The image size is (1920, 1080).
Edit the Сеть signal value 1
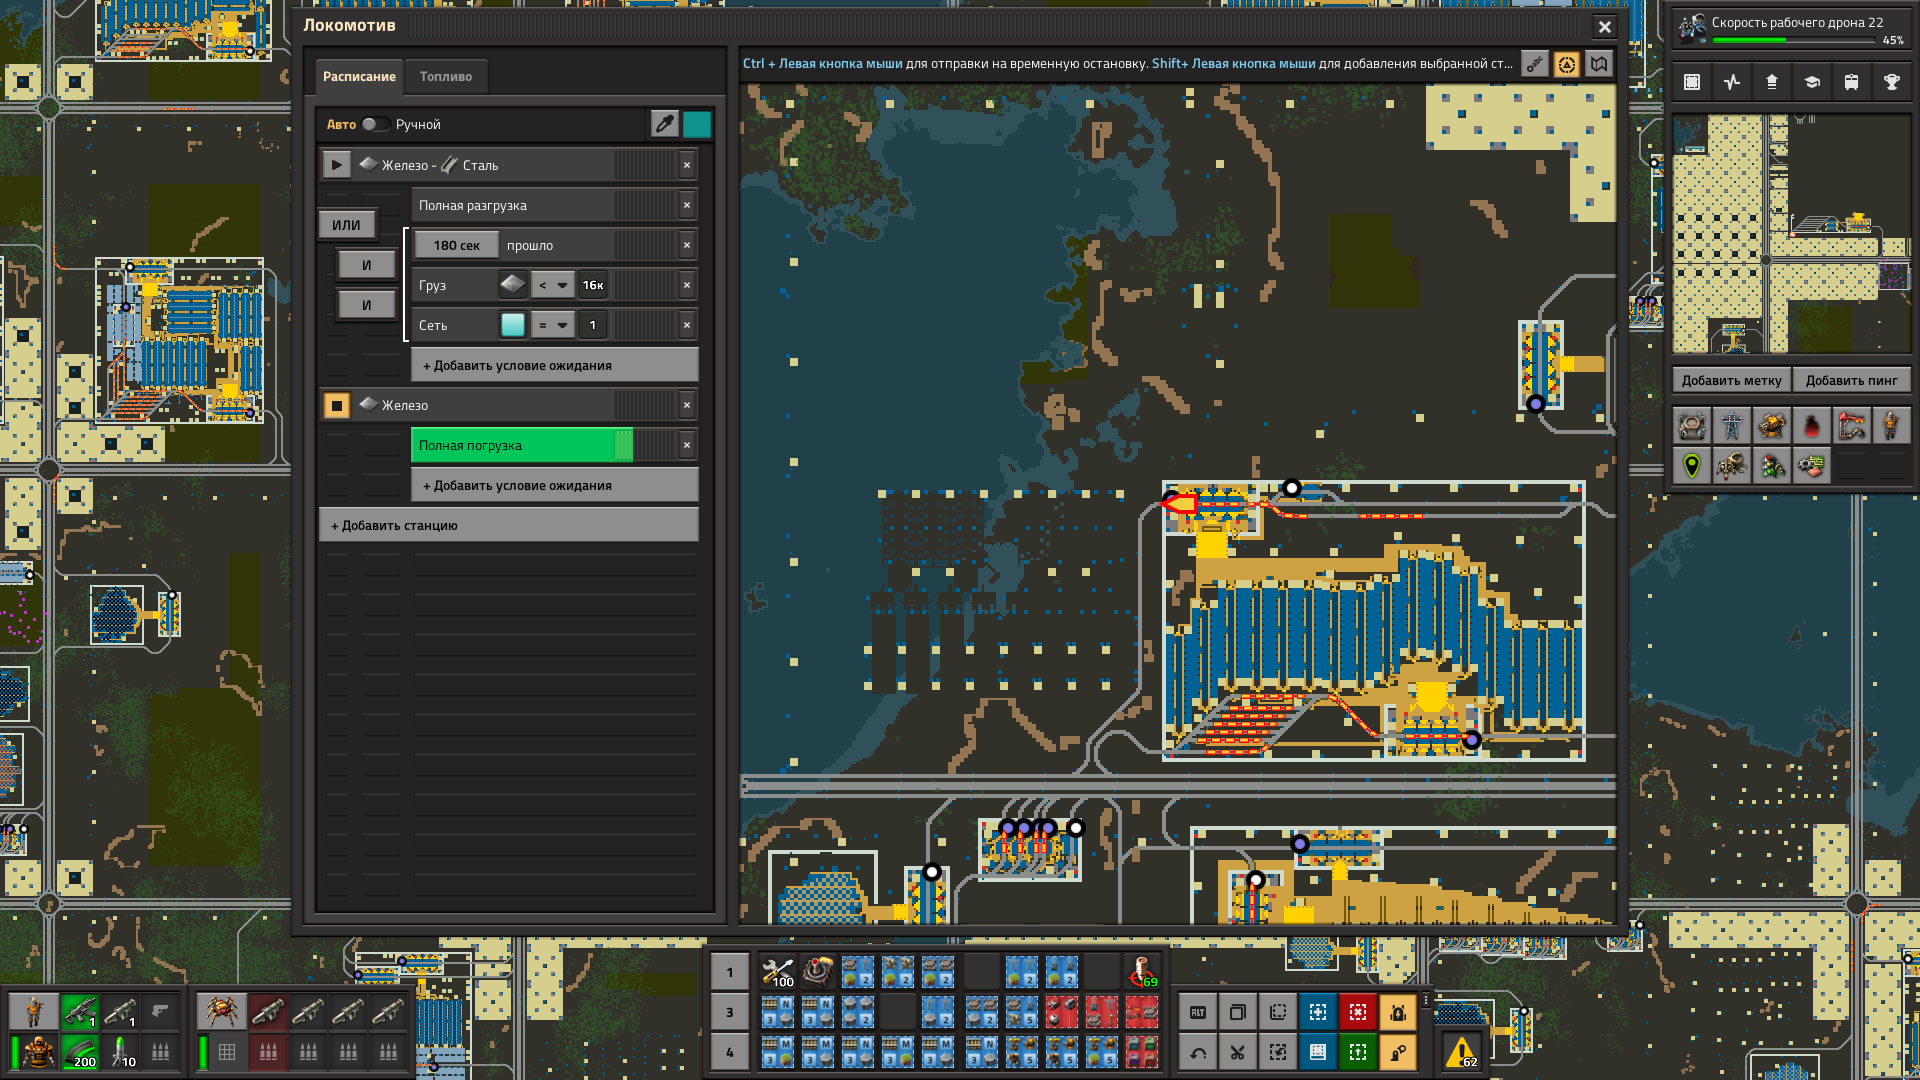pos(593,325)
